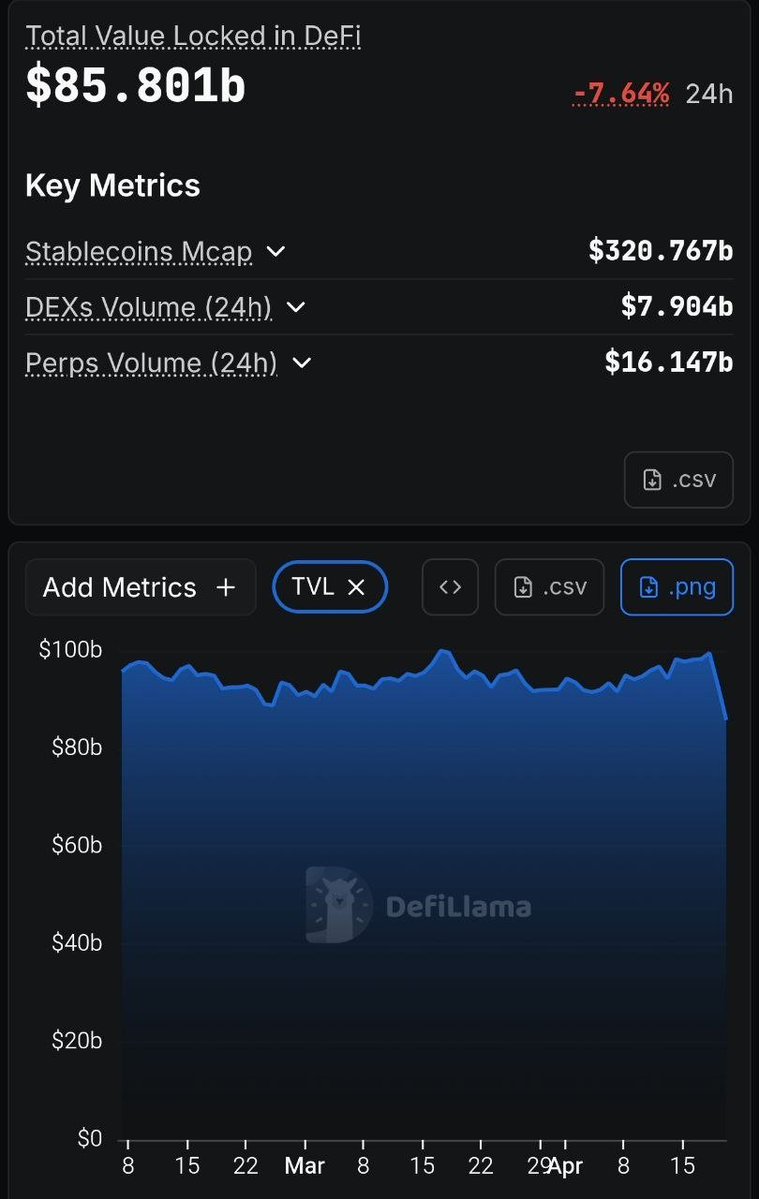
Task: Download chart data as .csv
Action: tap(549, 587)
